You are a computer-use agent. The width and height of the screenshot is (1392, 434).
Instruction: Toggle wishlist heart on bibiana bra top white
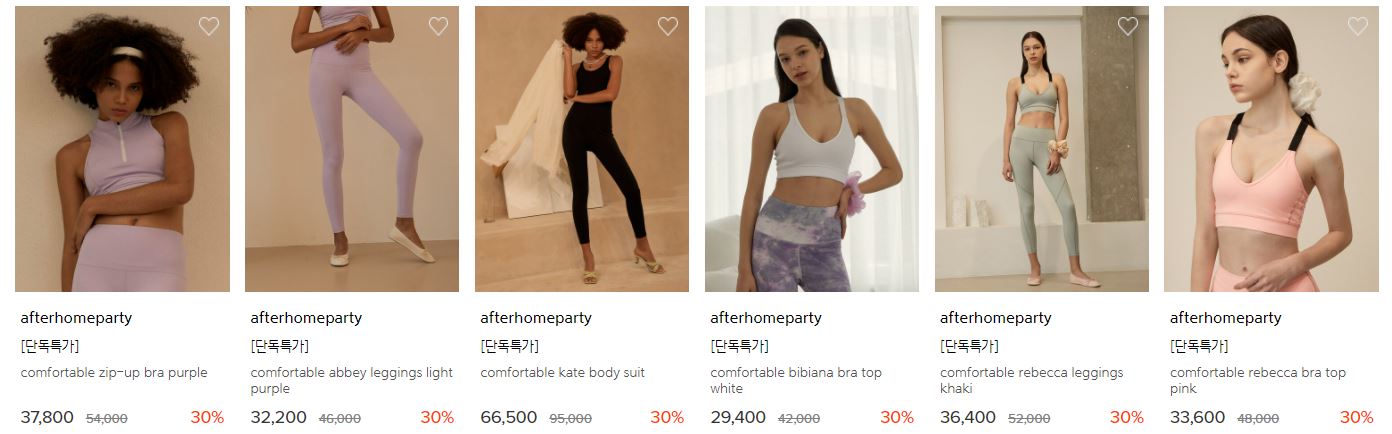coord(898,27)
